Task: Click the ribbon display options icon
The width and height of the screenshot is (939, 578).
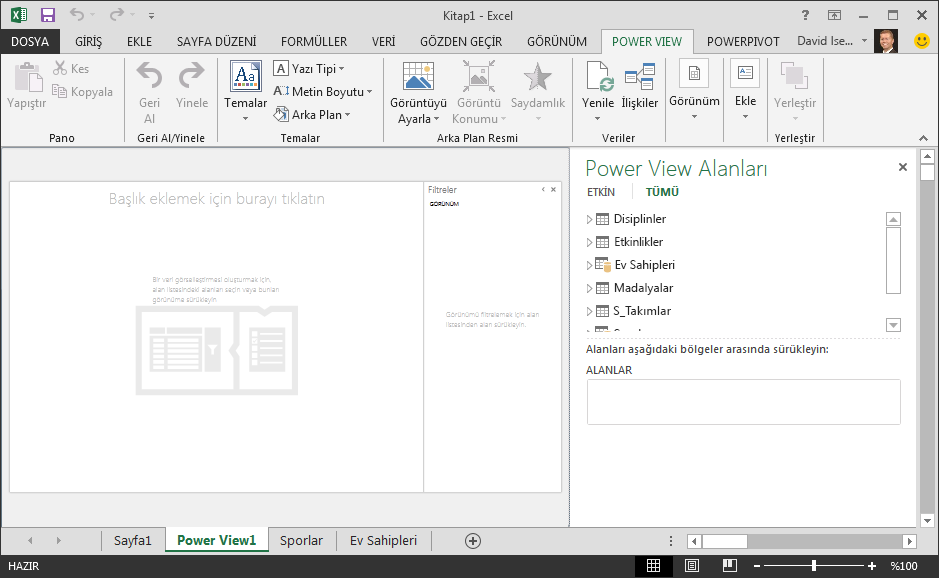Action: 834,16
